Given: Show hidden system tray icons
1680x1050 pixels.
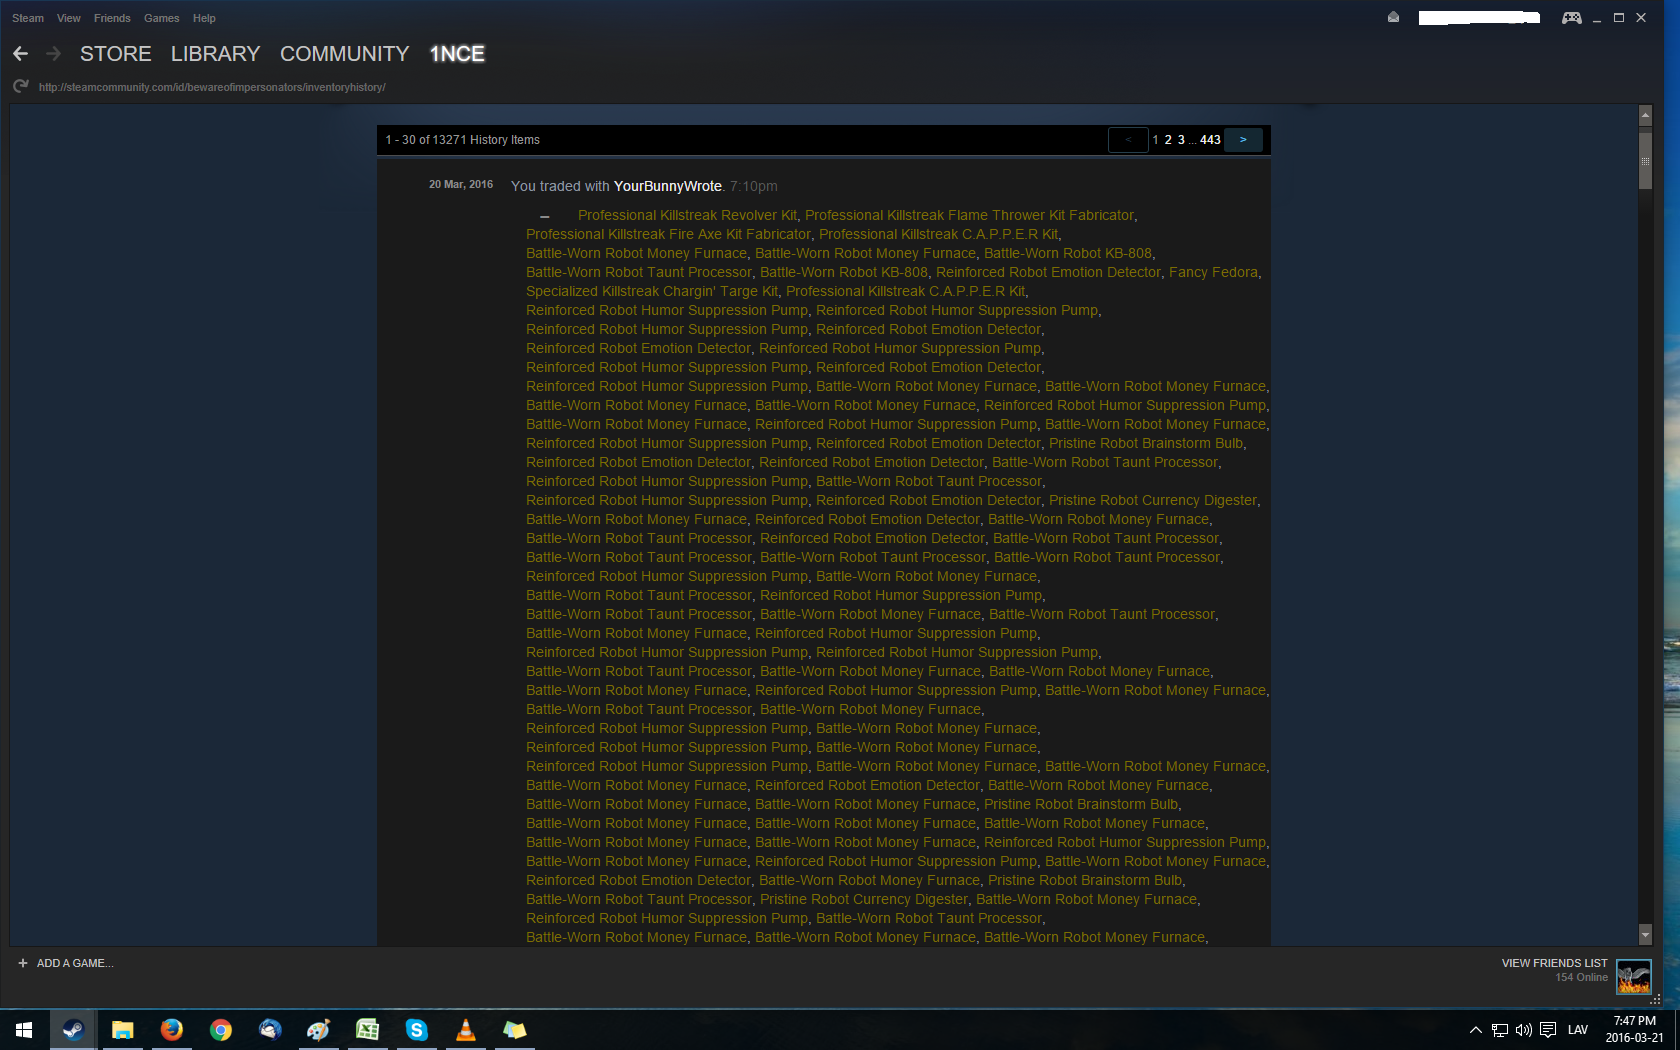Looking at the screenshot, I should pos(1475,1030).
